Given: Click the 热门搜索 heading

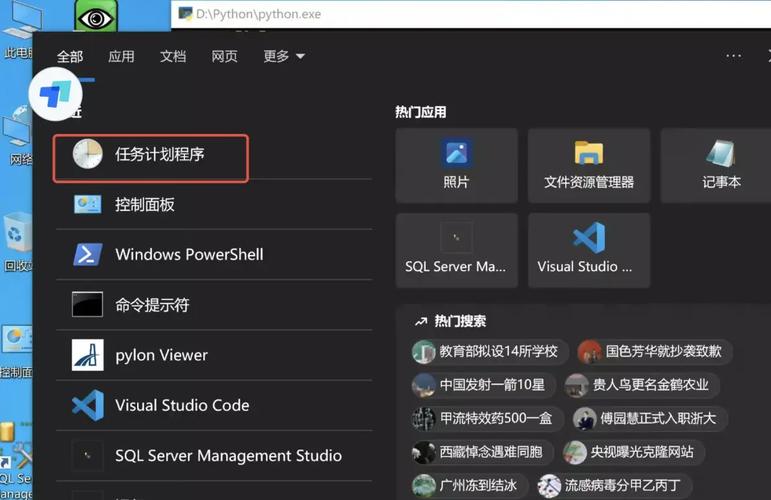Looking at the screenshot, I should (460, 321).
